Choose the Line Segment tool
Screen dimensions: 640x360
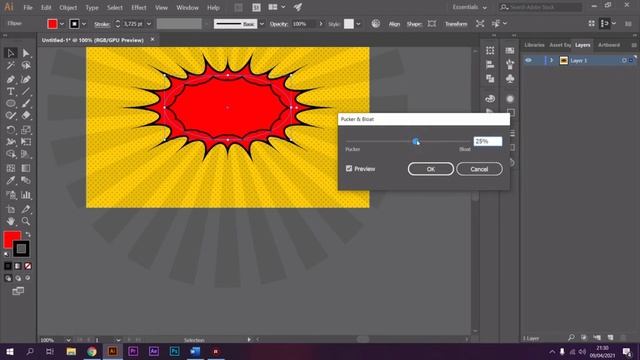26,91
